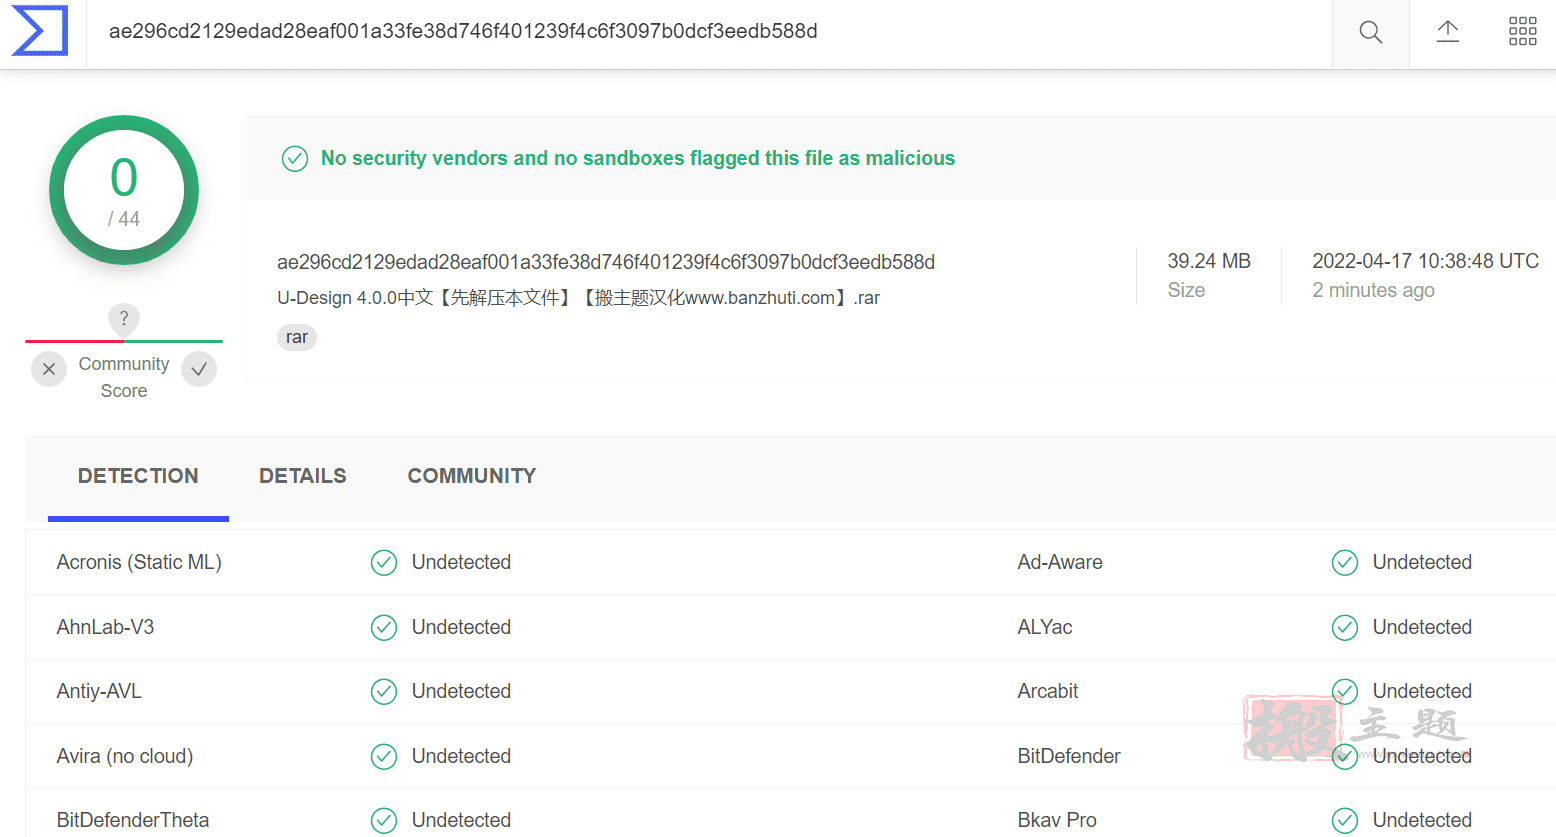The width and height of the screenshot is (1556, 837).
Task: Click AhnLab-V3 Undetected check icon
Action: coord(384,627)
